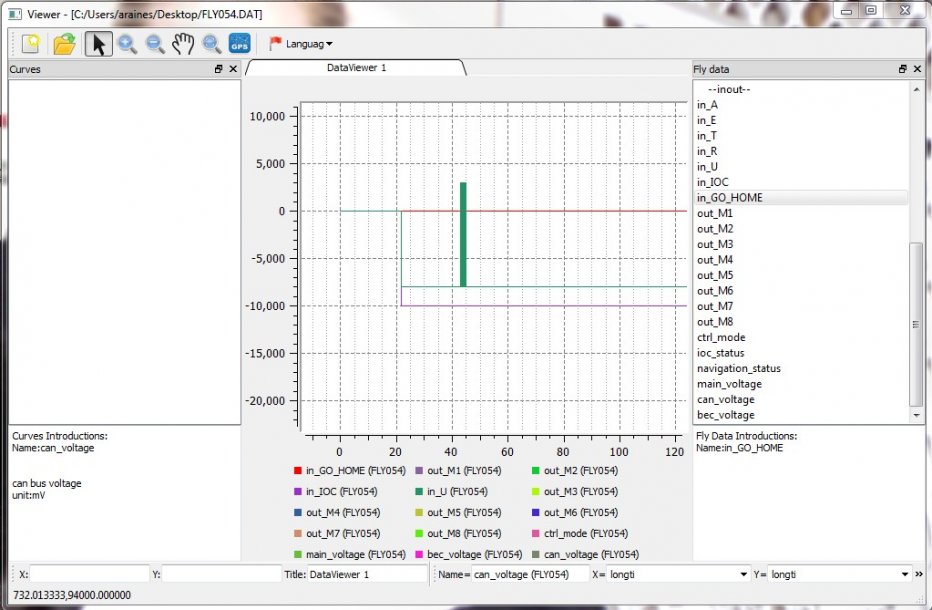This screenshot has height=610, width=932.
Task: Select the arrow pointer tool
Action: pos(98,43)
